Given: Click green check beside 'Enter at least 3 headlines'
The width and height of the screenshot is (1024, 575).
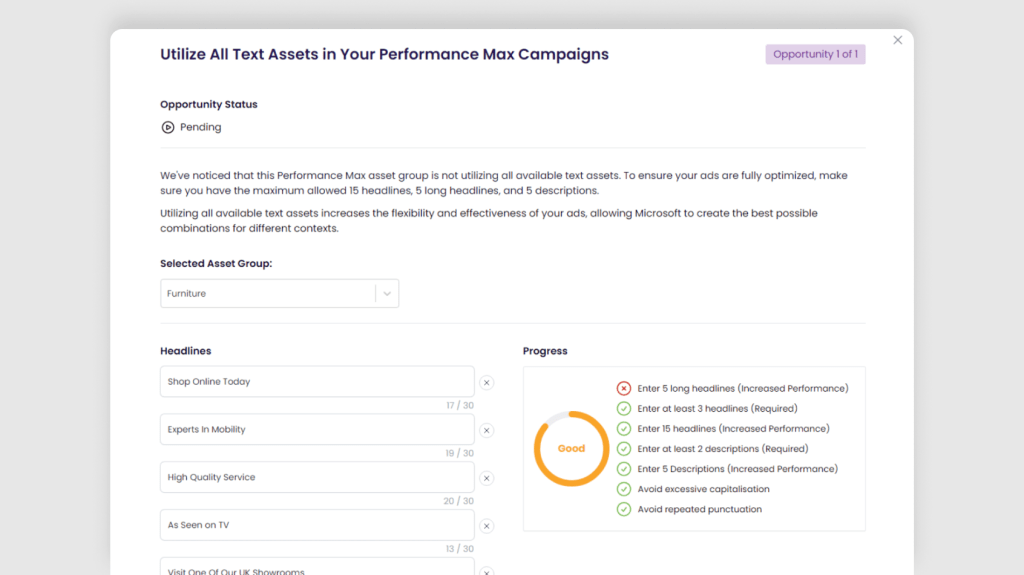Looking at the screenshot, I should pos(624,409).
